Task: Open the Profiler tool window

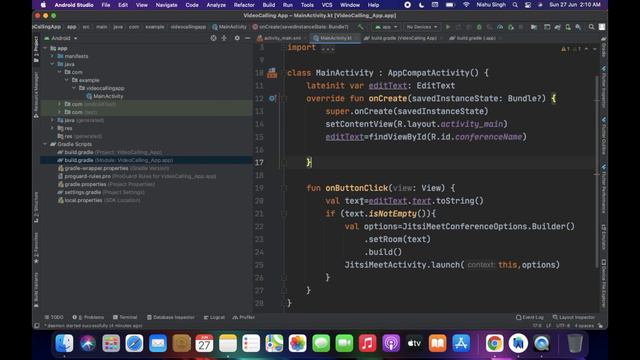Action: [244, 317]
